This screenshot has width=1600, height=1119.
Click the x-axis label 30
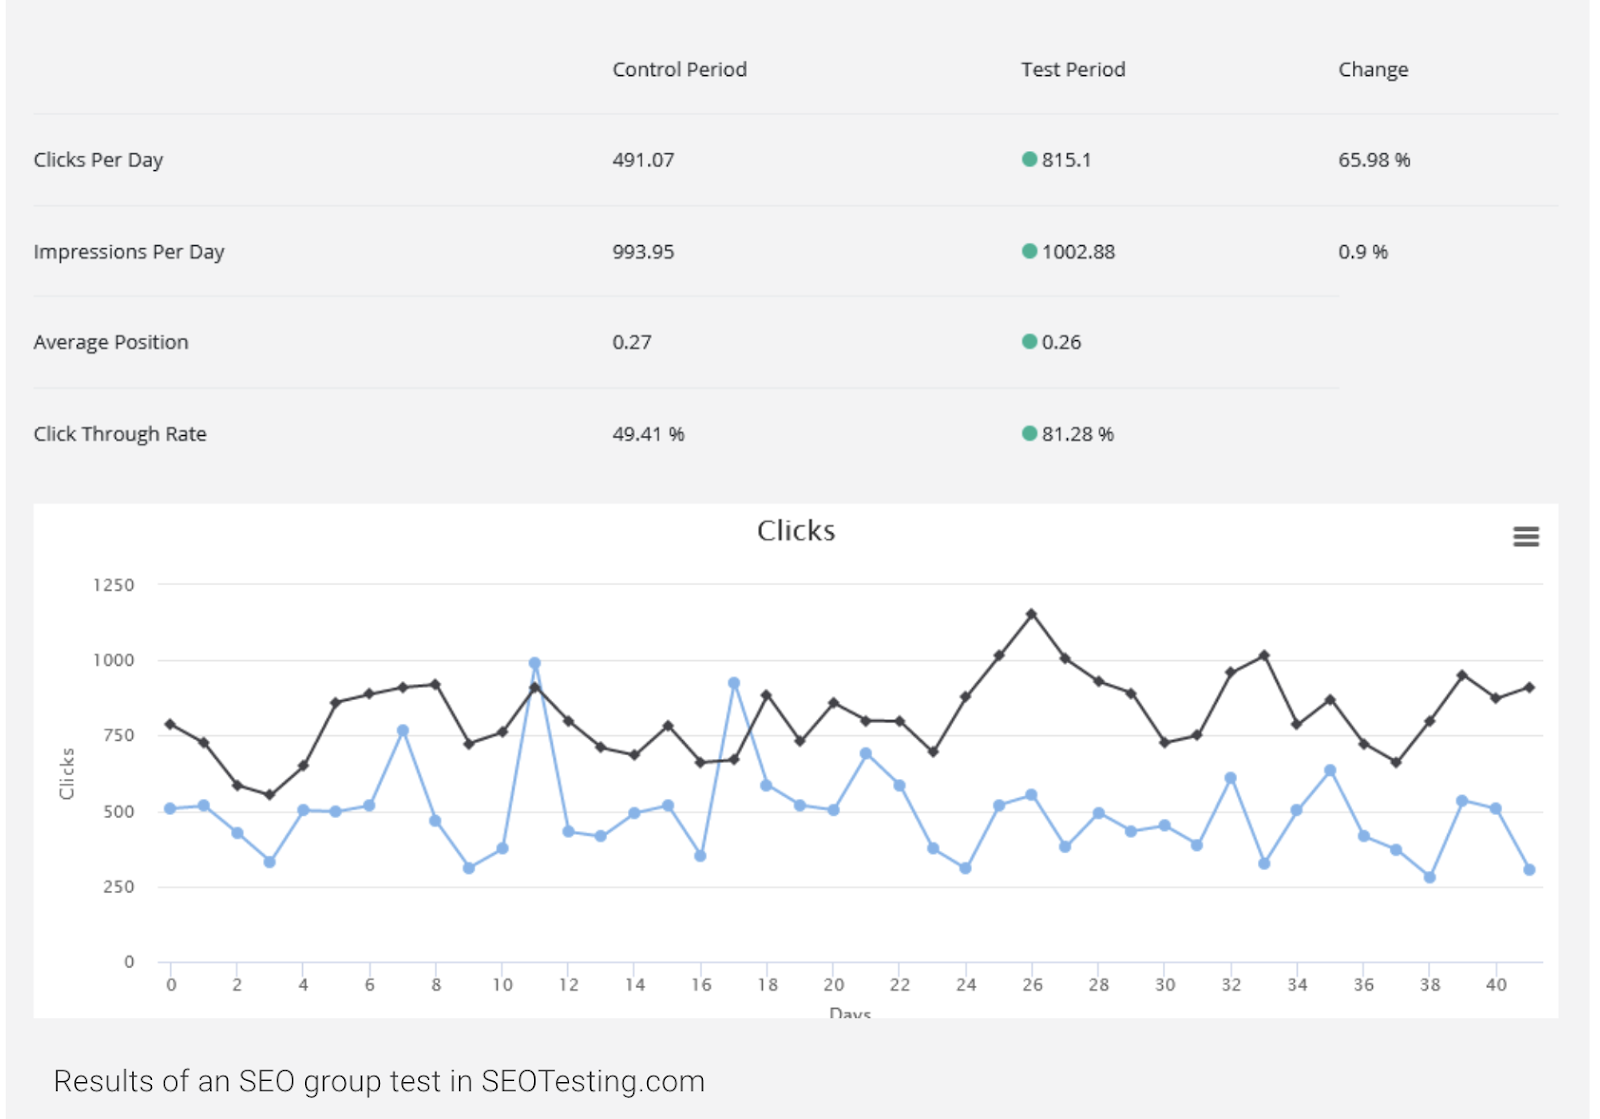coord(1165,985)
